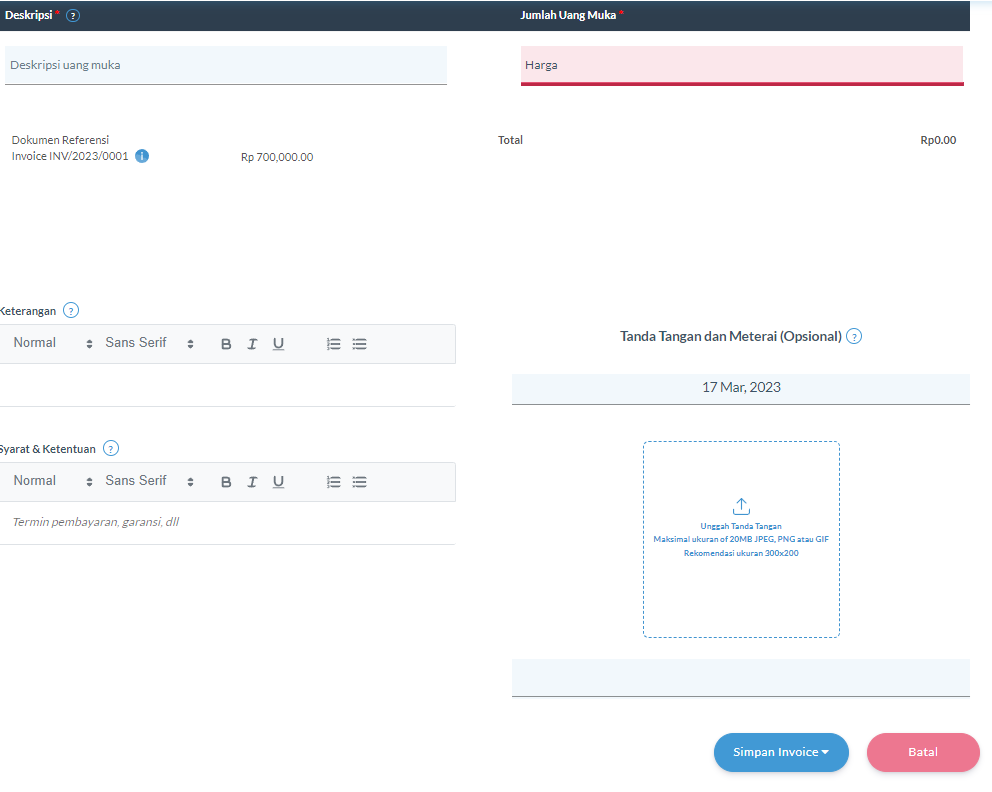This screenshot has height=792, width=992.
Task: Toggle underline formatting in Keterangan editor
Action: 278,343
